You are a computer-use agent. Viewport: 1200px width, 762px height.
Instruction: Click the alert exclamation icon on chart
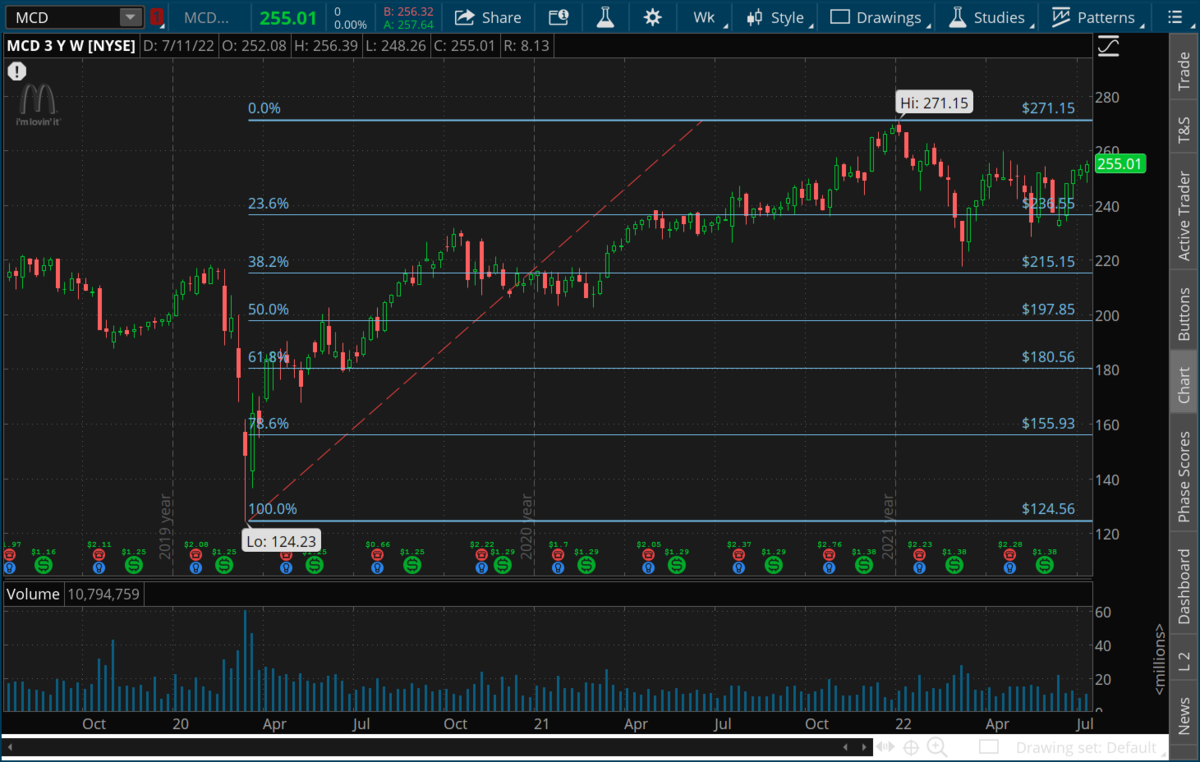16,71
